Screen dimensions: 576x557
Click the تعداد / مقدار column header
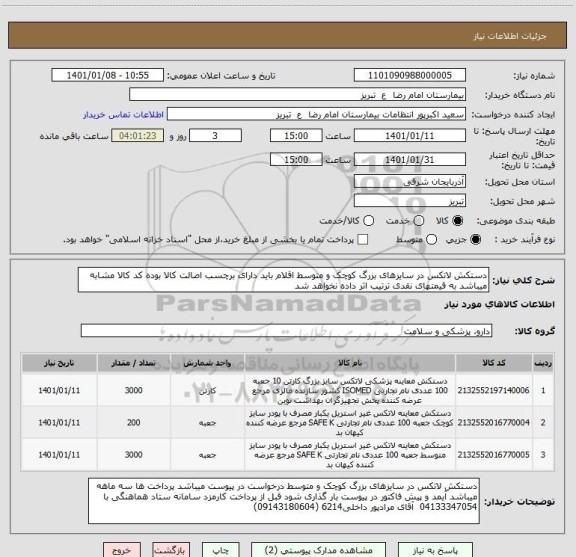click(133, 363)
